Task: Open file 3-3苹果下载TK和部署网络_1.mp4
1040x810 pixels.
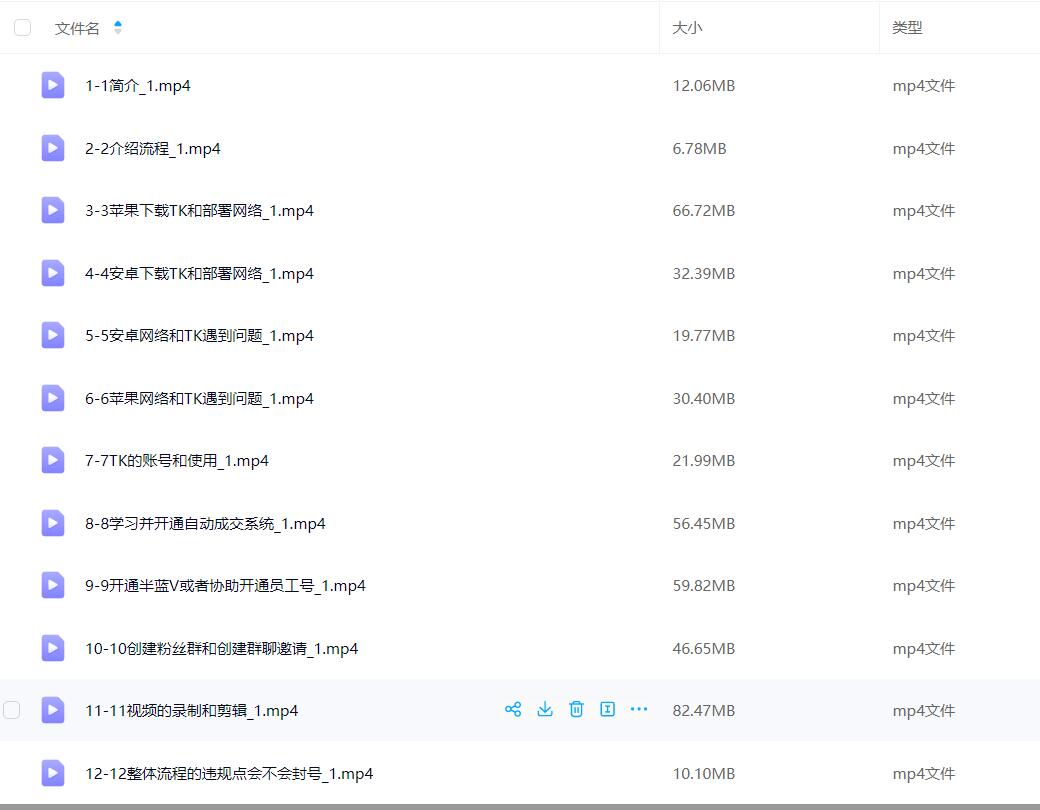Action: pos(199,211)
